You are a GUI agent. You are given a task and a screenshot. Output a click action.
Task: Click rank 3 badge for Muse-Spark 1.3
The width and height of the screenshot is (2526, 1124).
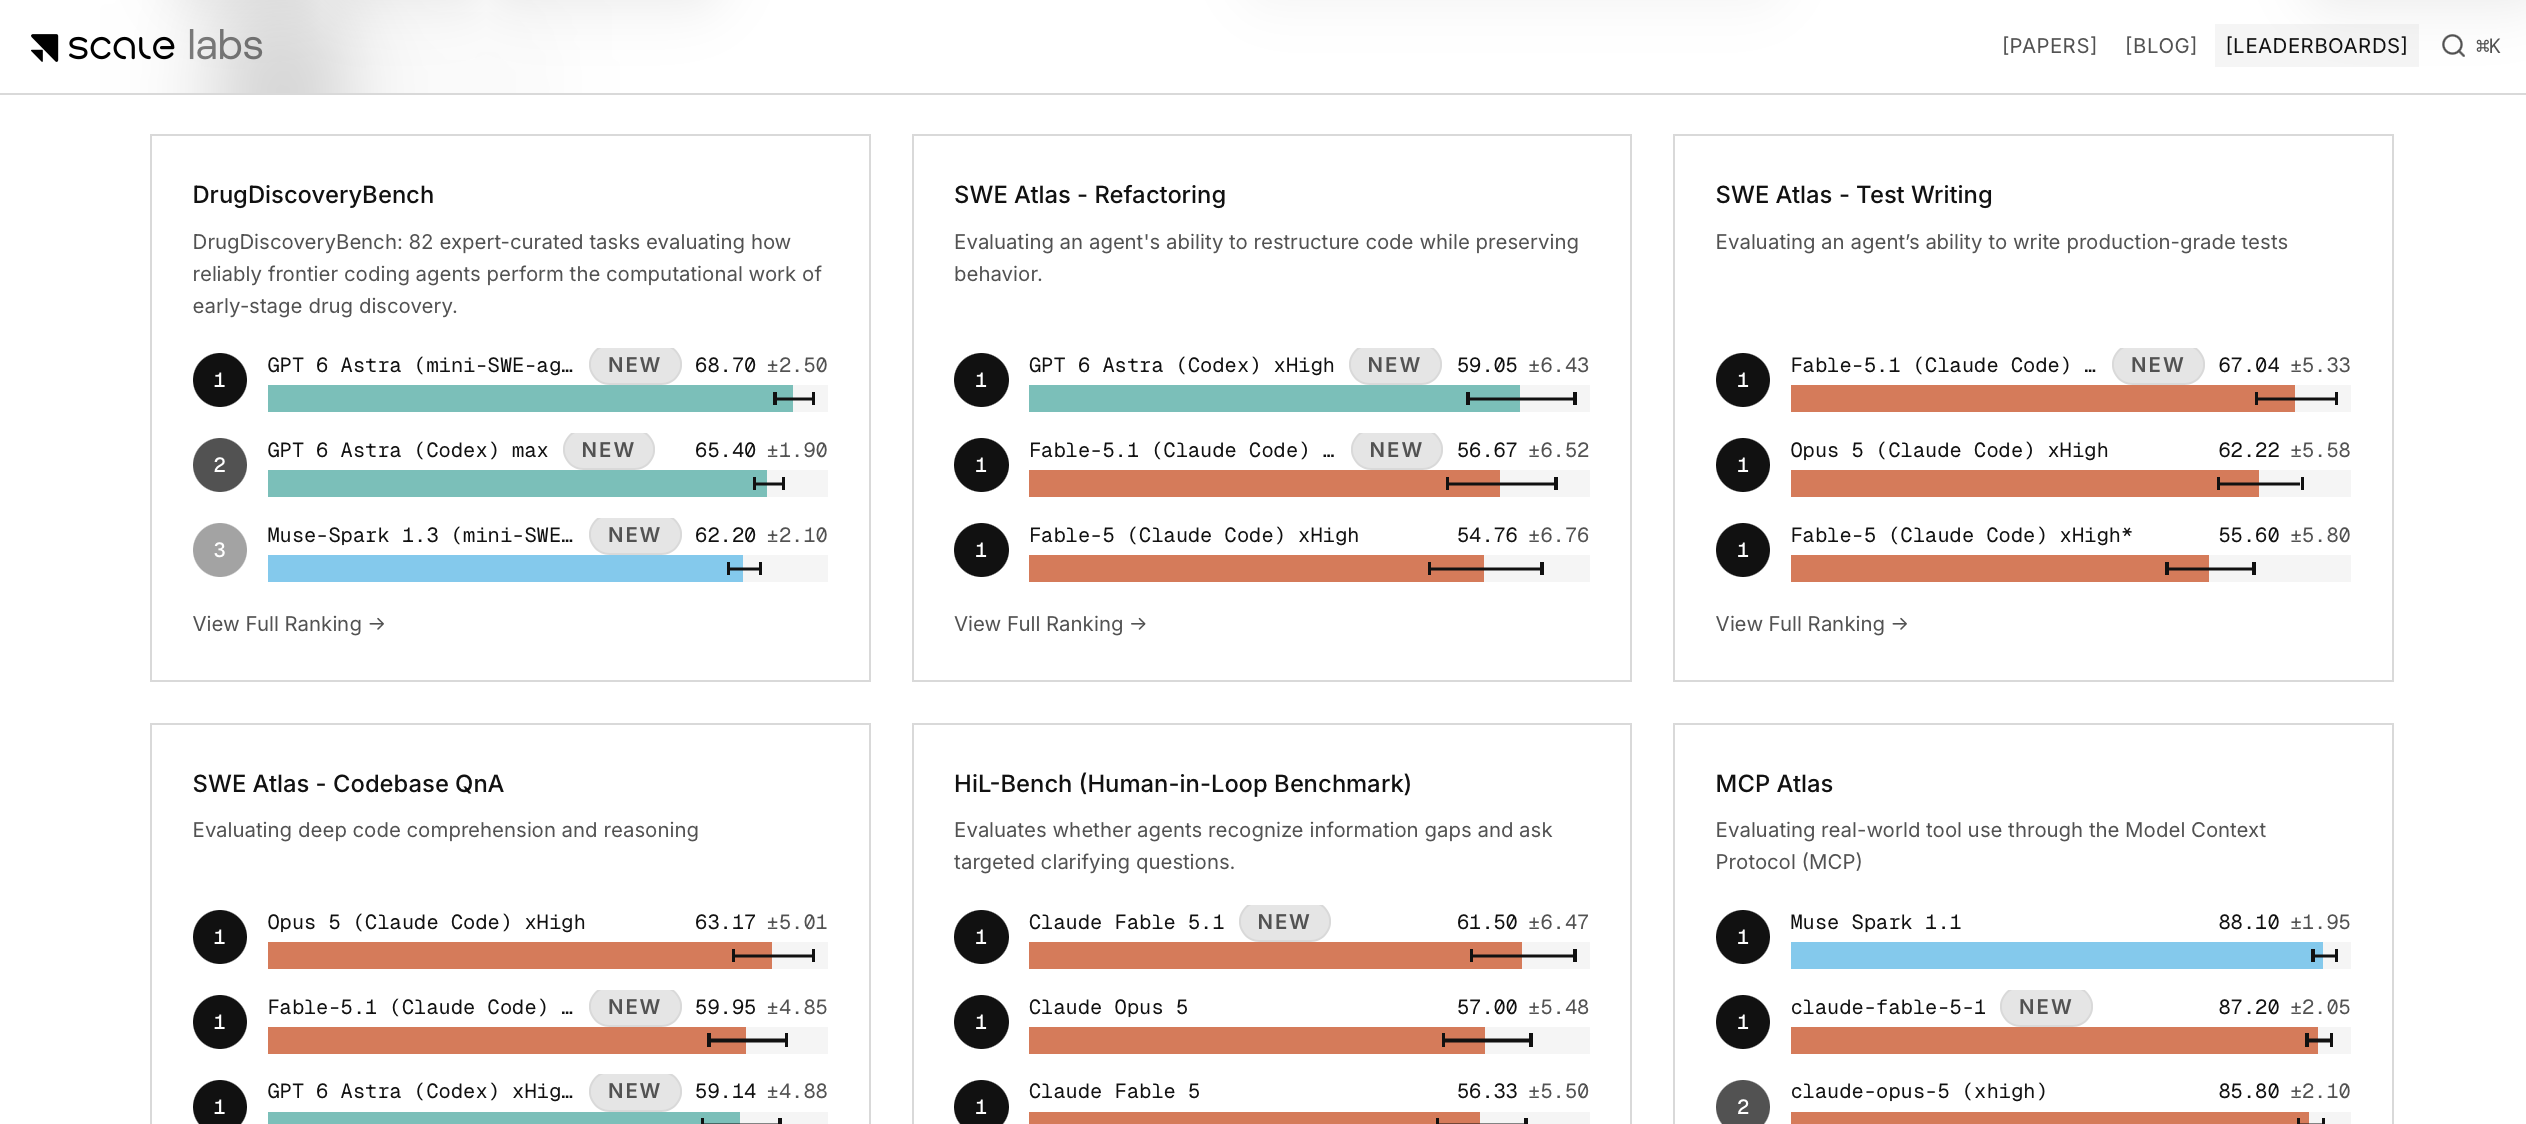[220, 550]
